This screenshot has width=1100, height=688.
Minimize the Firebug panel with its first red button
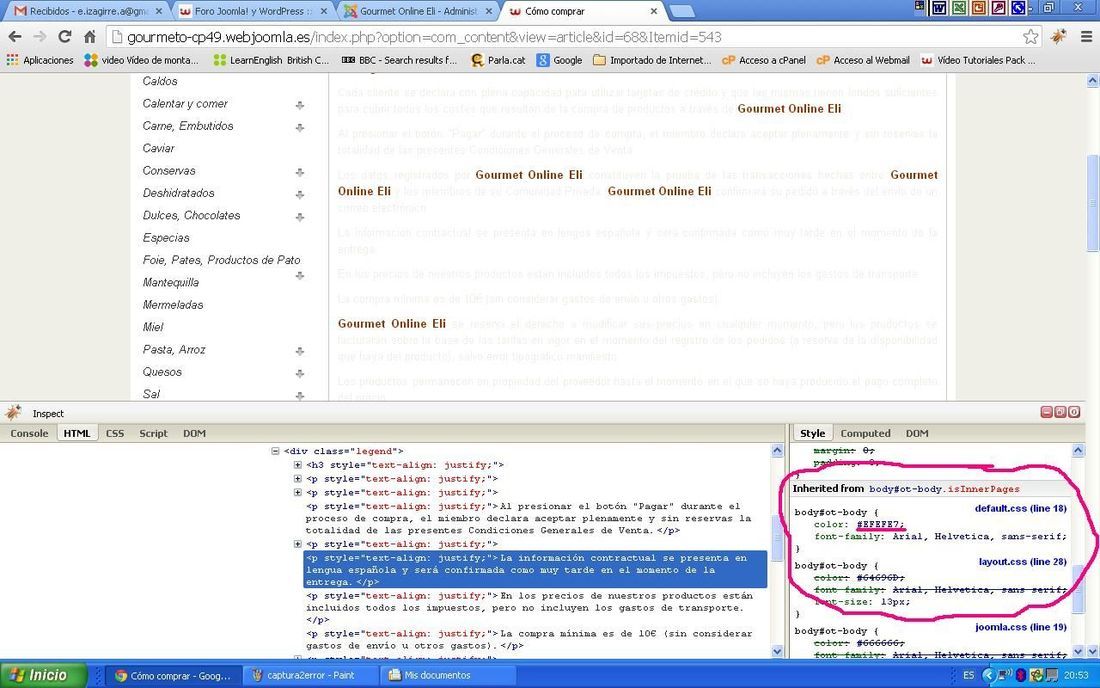1046,412
